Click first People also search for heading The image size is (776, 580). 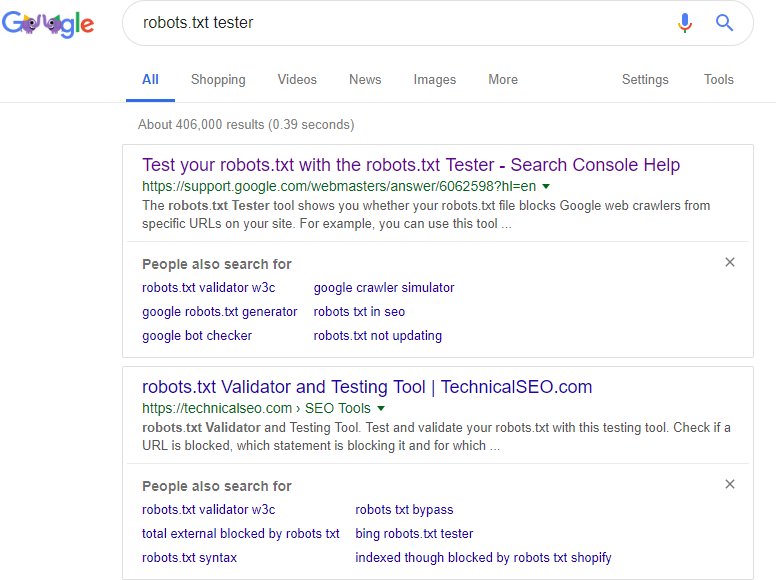[x=217, y=264]
